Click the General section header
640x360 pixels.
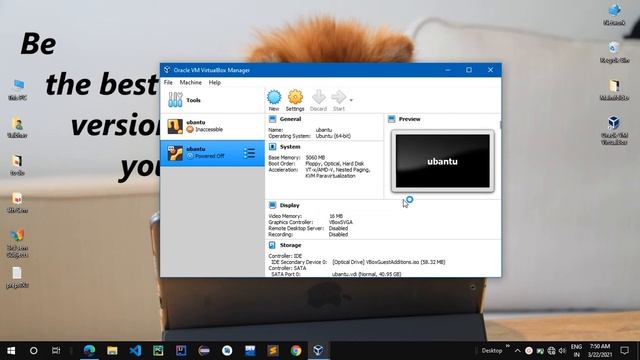(x=290, y=119)
